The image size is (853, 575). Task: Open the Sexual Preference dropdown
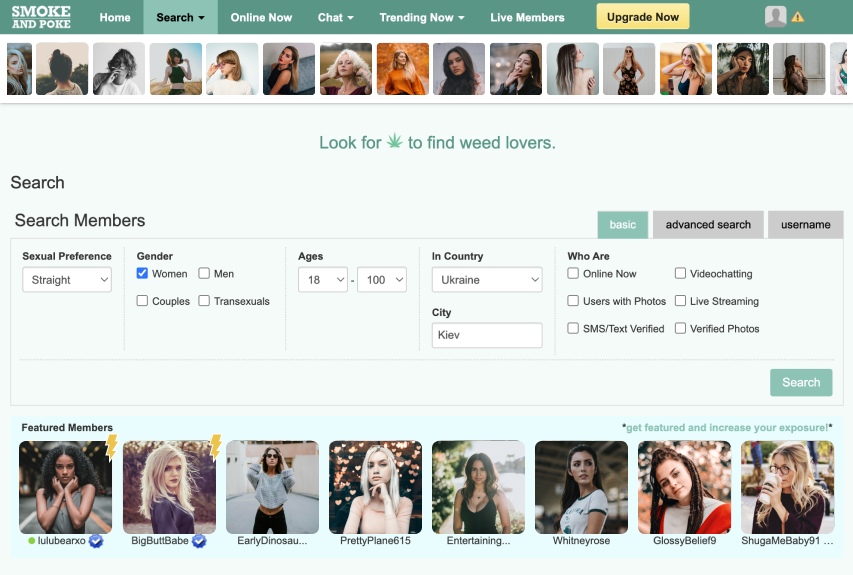67,280
